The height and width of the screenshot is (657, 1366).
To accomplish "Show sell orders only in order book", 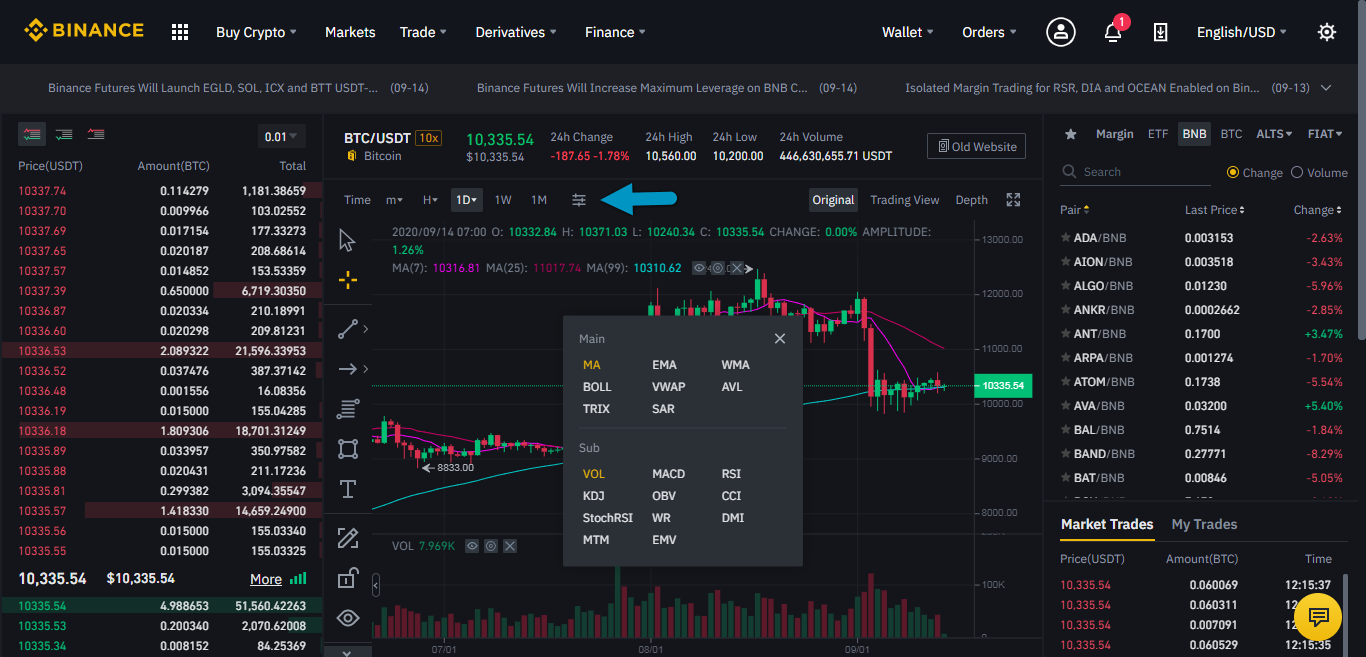I will [96, 134].
